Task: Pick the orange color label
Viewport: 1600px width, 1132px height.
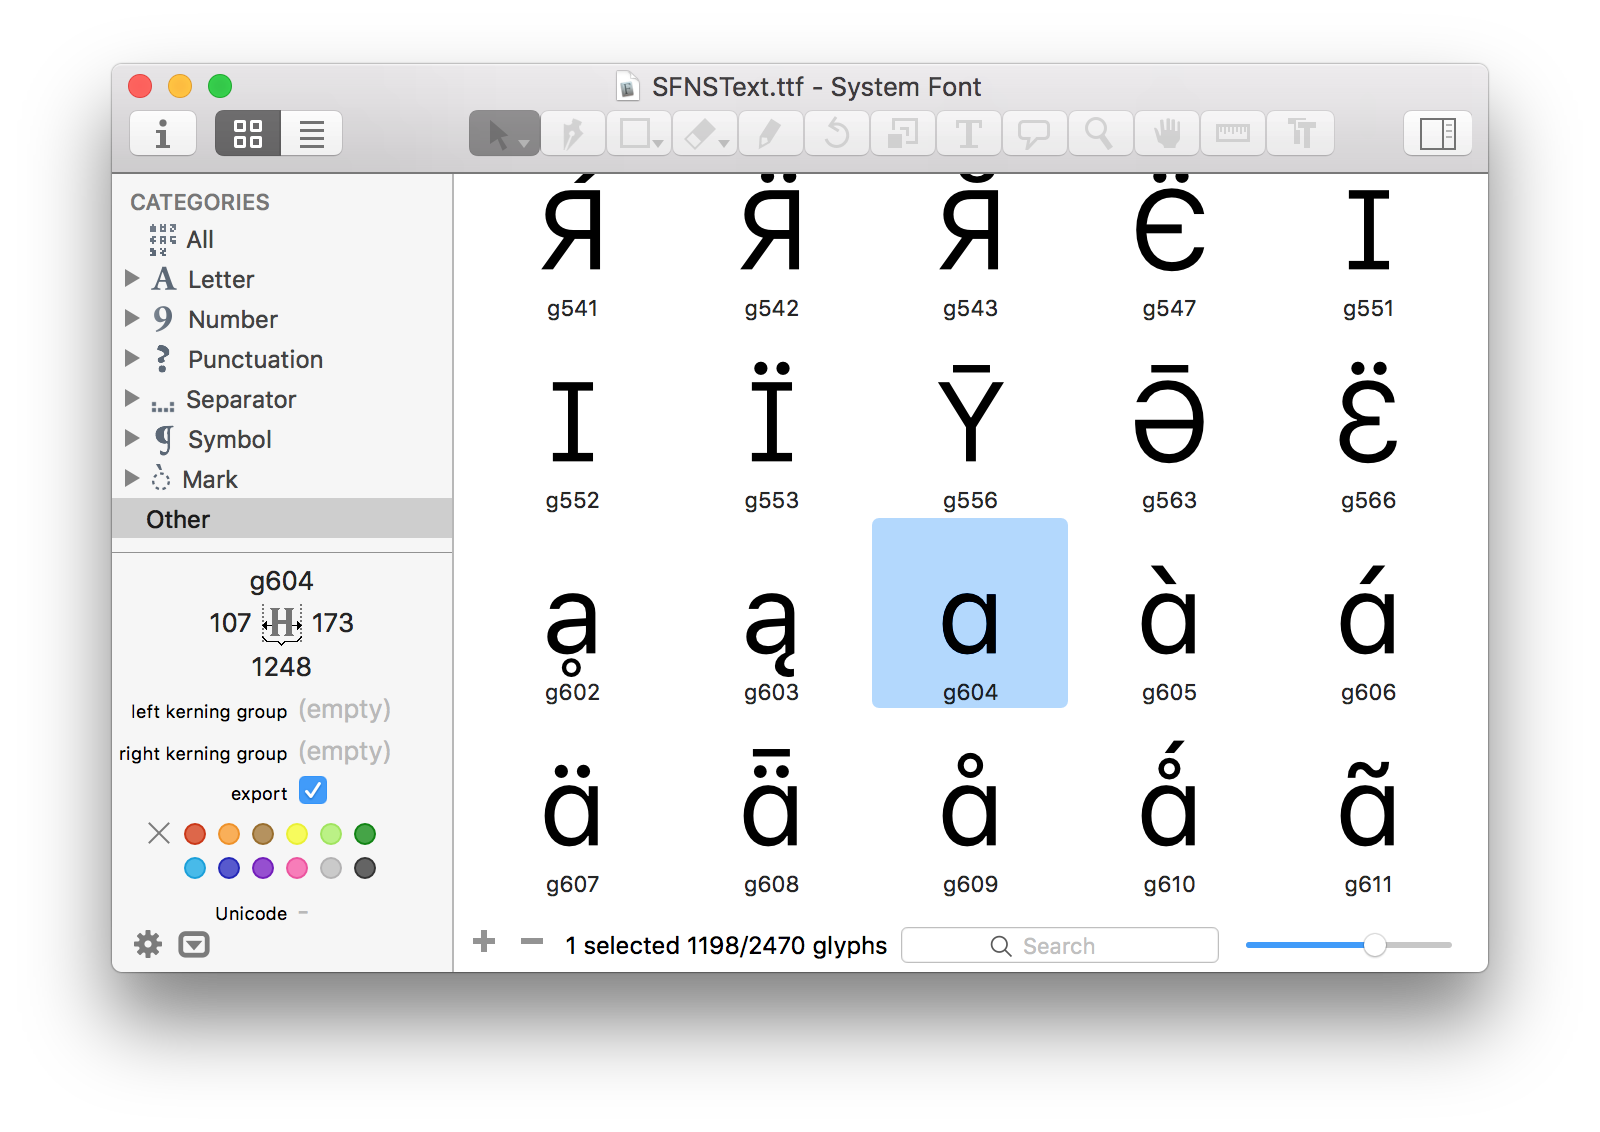Action: [229, 834]
